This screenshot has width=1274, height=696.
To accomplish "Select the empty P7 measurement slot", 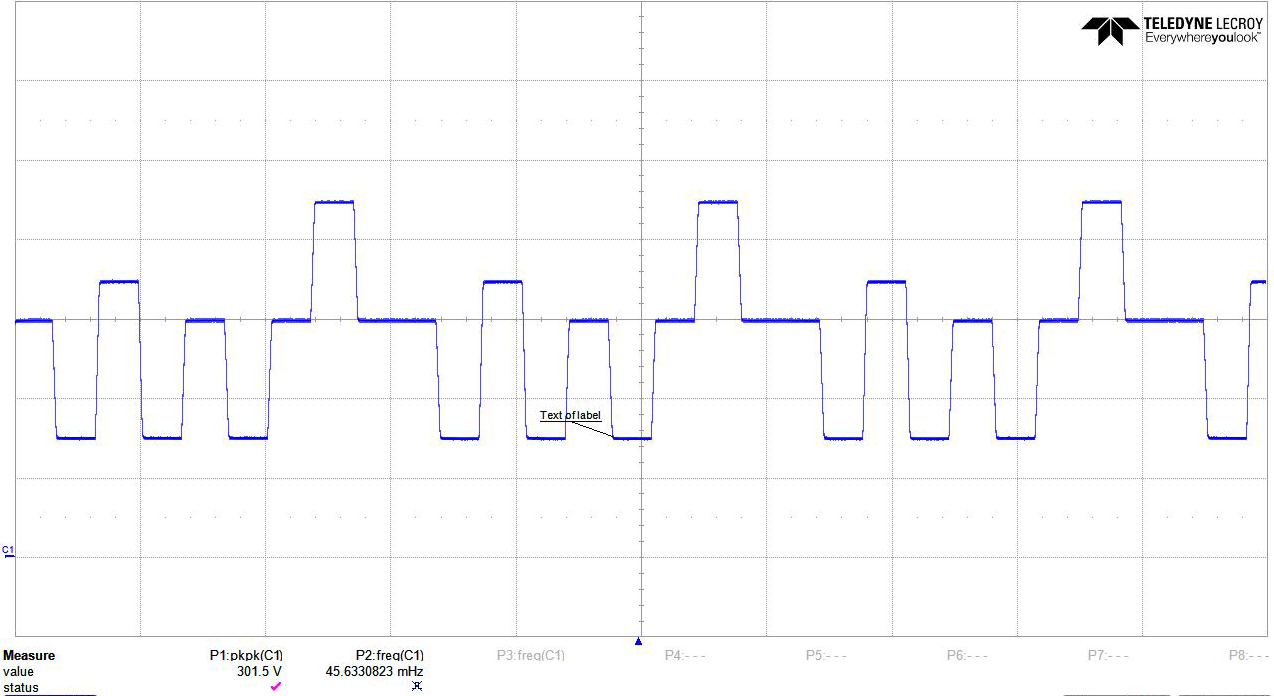I will [x=1109, y=655].
